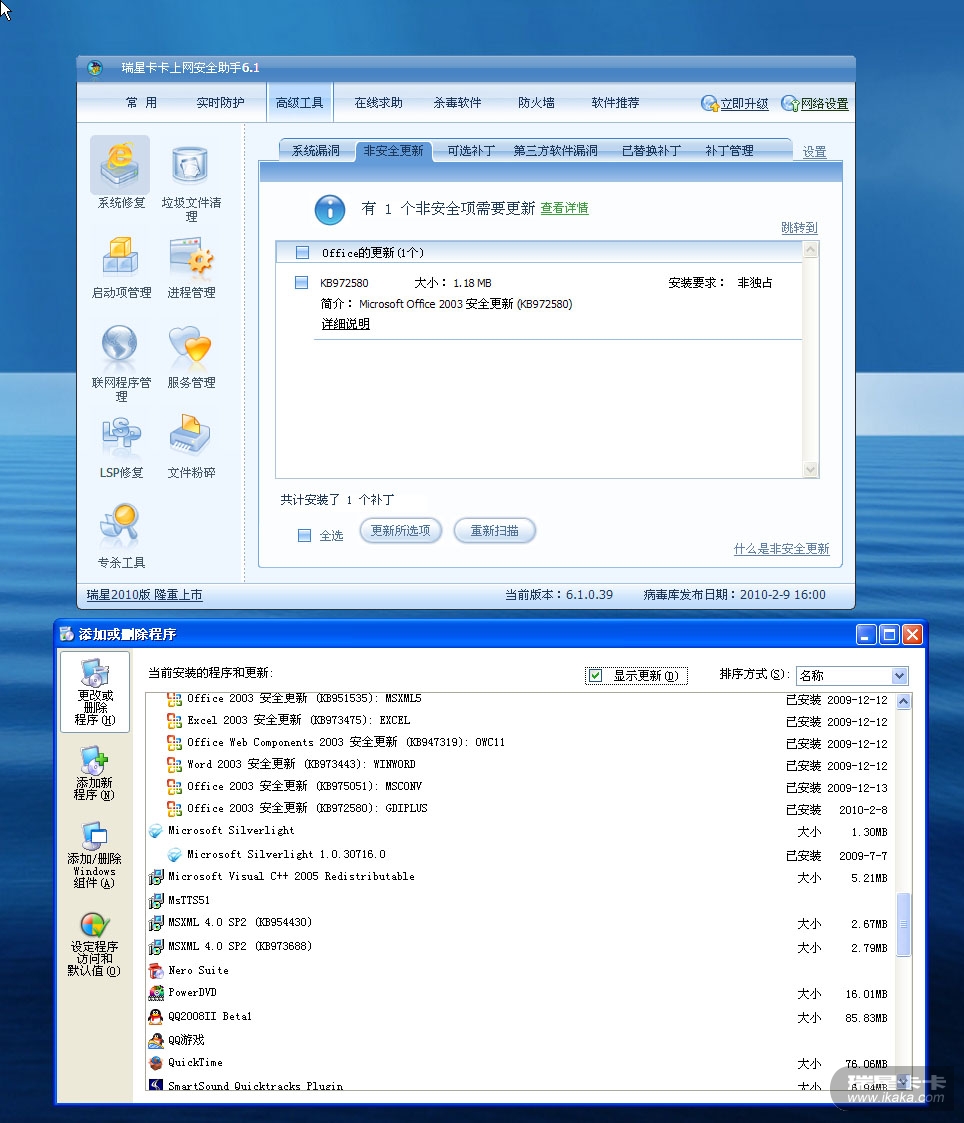Click the update list scrollbar up arrow
964x1123 pixels.
pyautogui.click(x=811, y=249)
